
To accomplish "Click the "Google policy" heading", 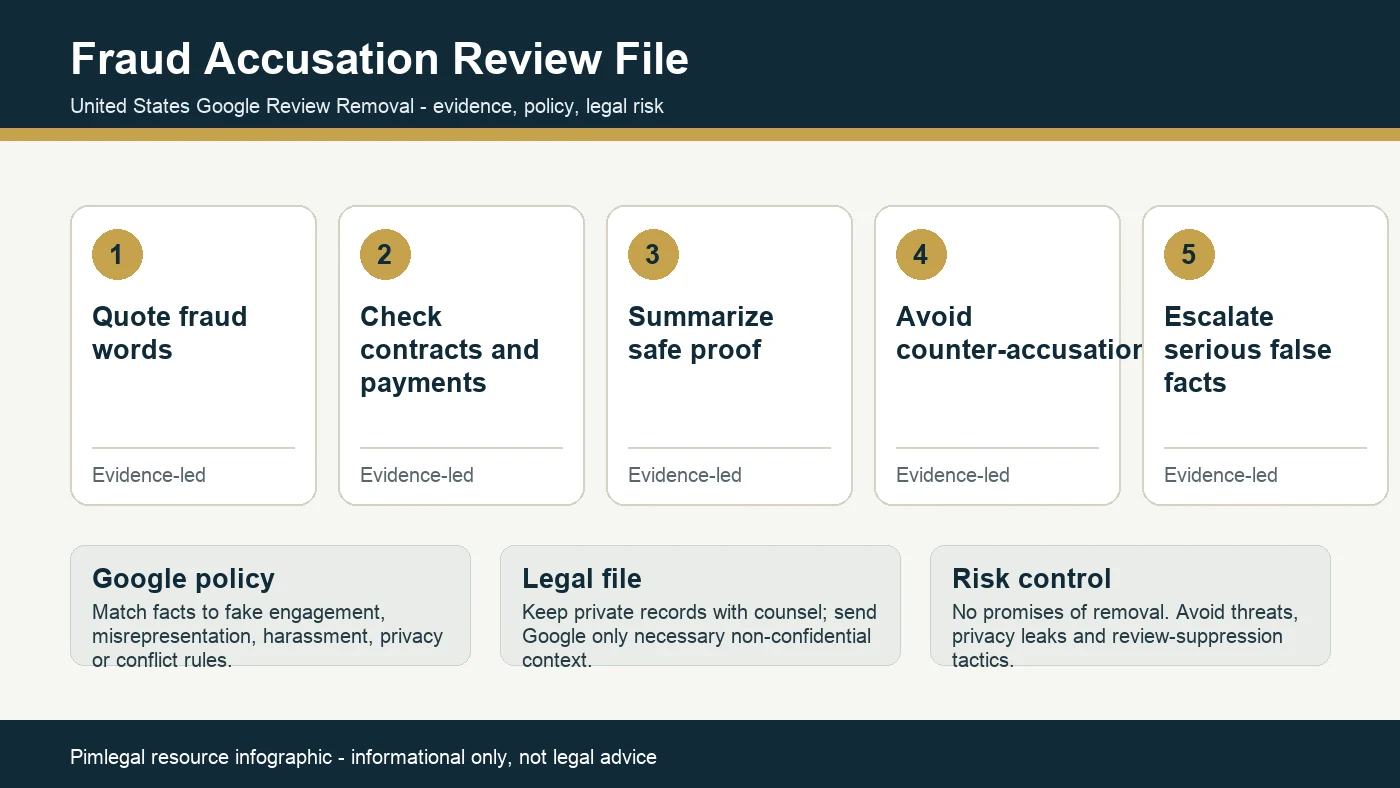I will pos(183,579).
